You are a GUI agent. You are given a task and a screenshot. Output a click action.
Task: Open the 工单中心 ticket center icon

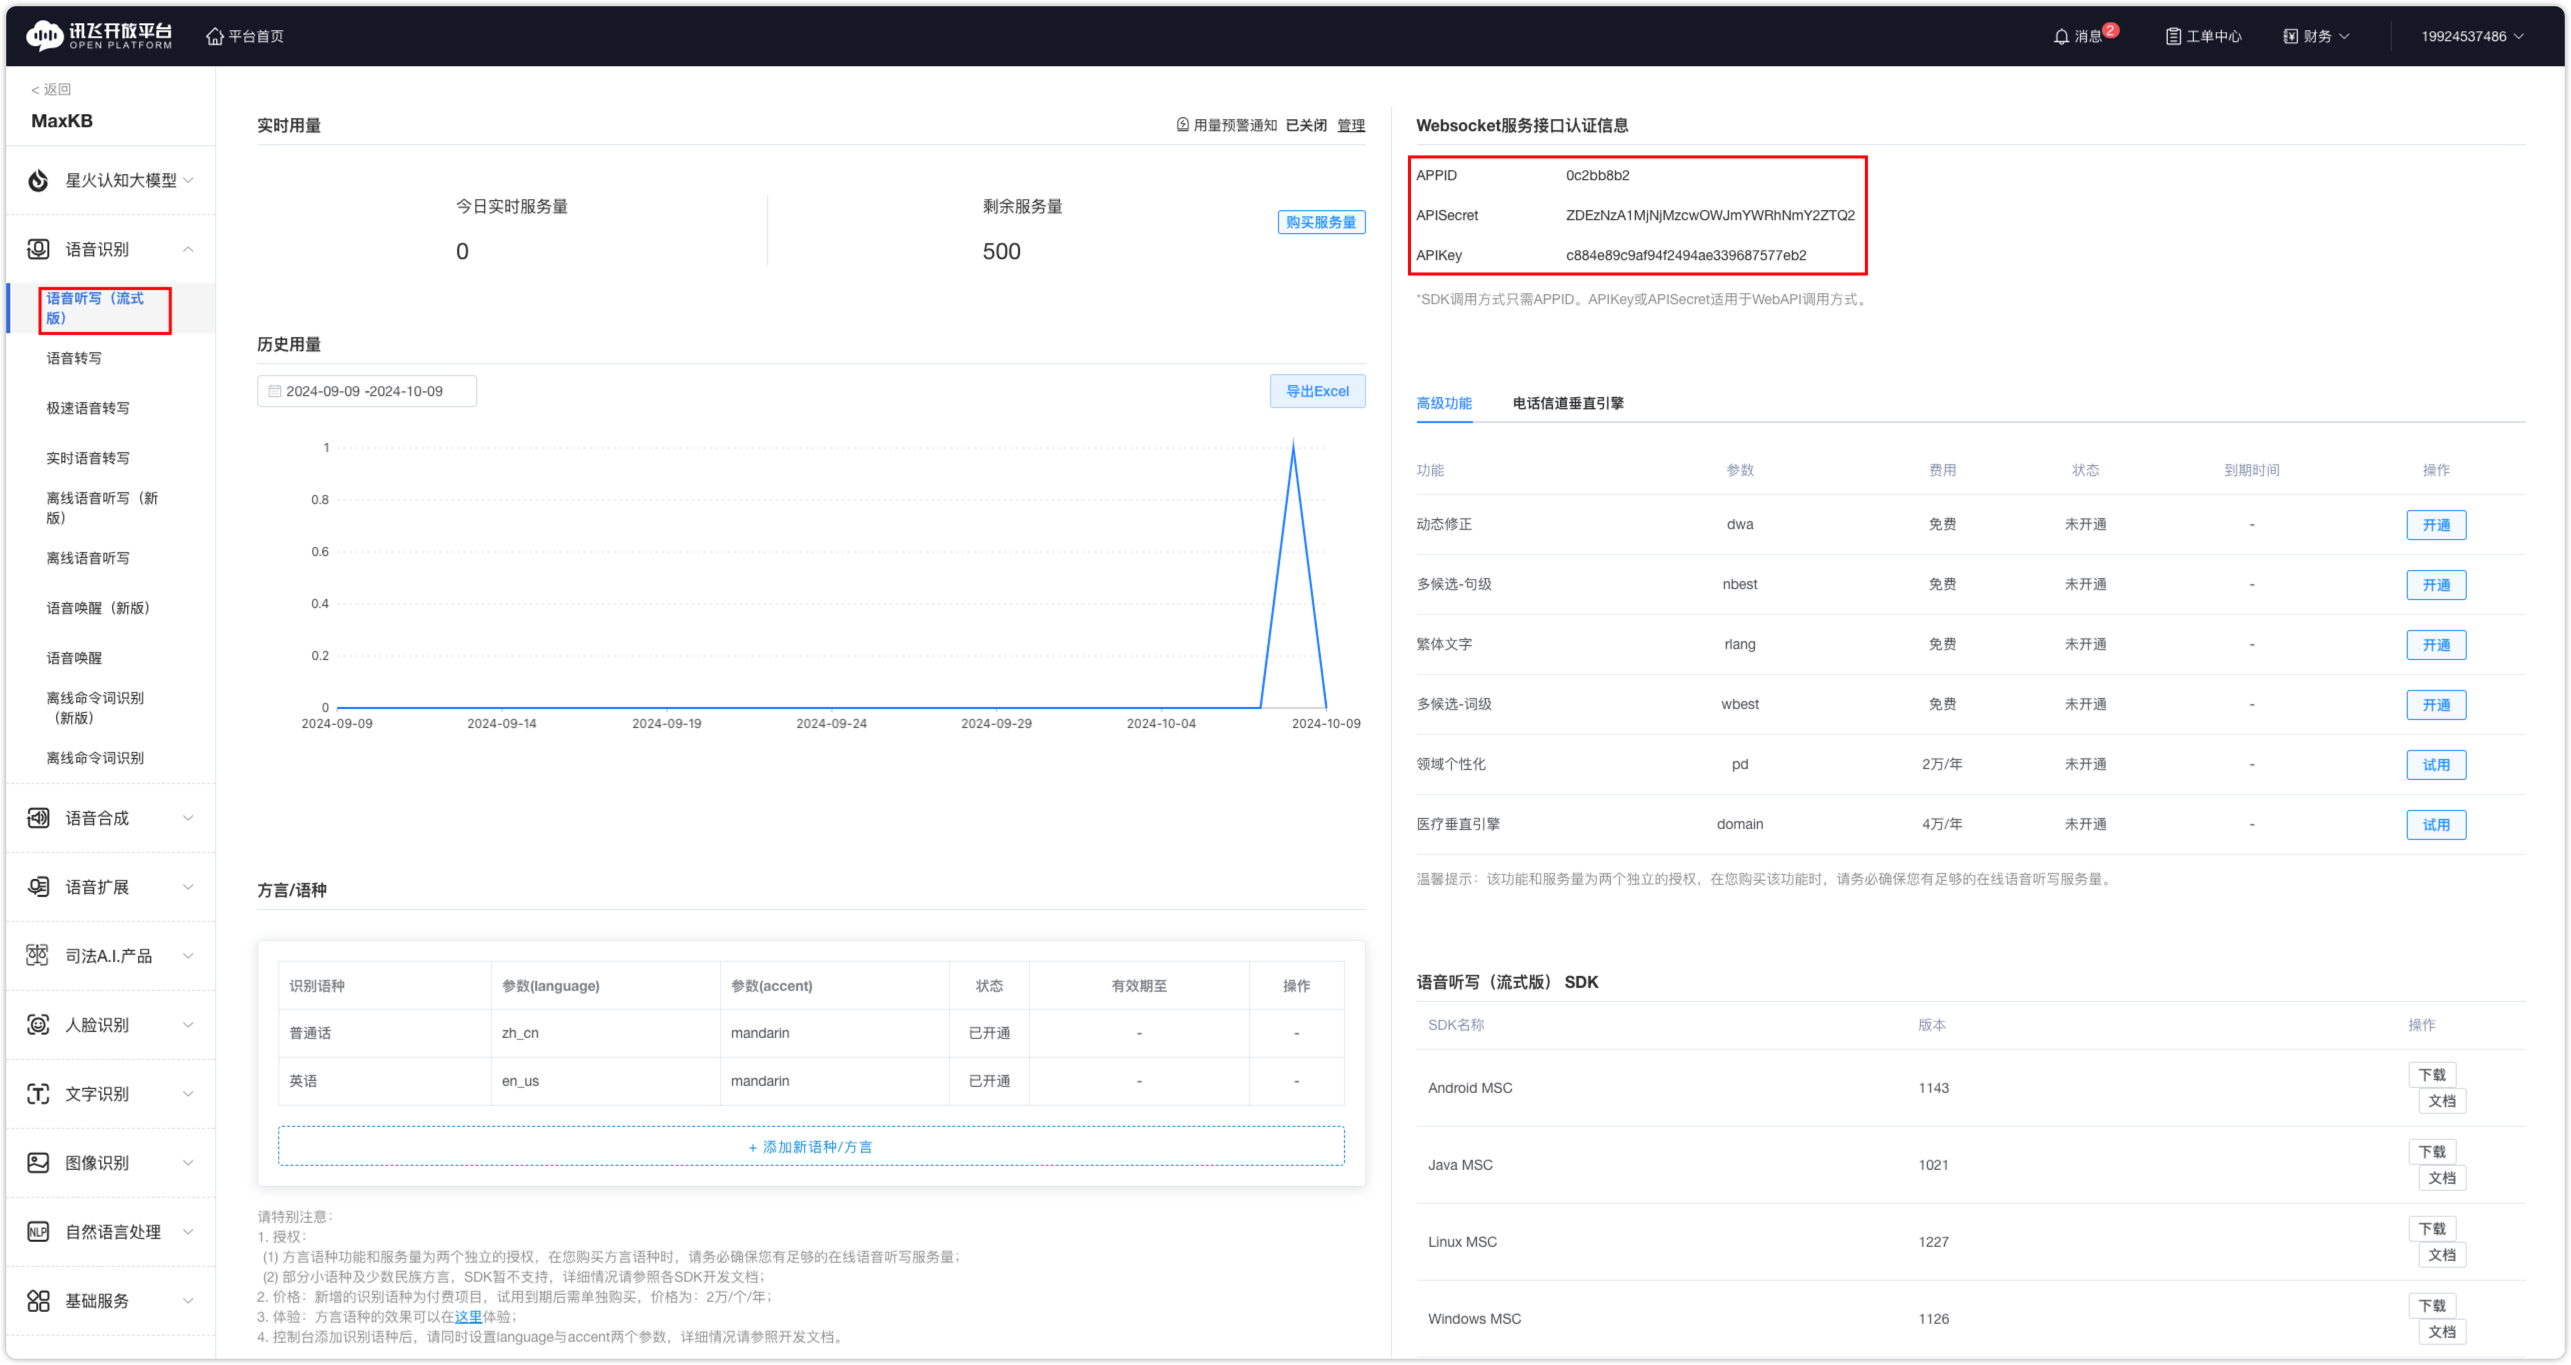tap(2173, 35)
